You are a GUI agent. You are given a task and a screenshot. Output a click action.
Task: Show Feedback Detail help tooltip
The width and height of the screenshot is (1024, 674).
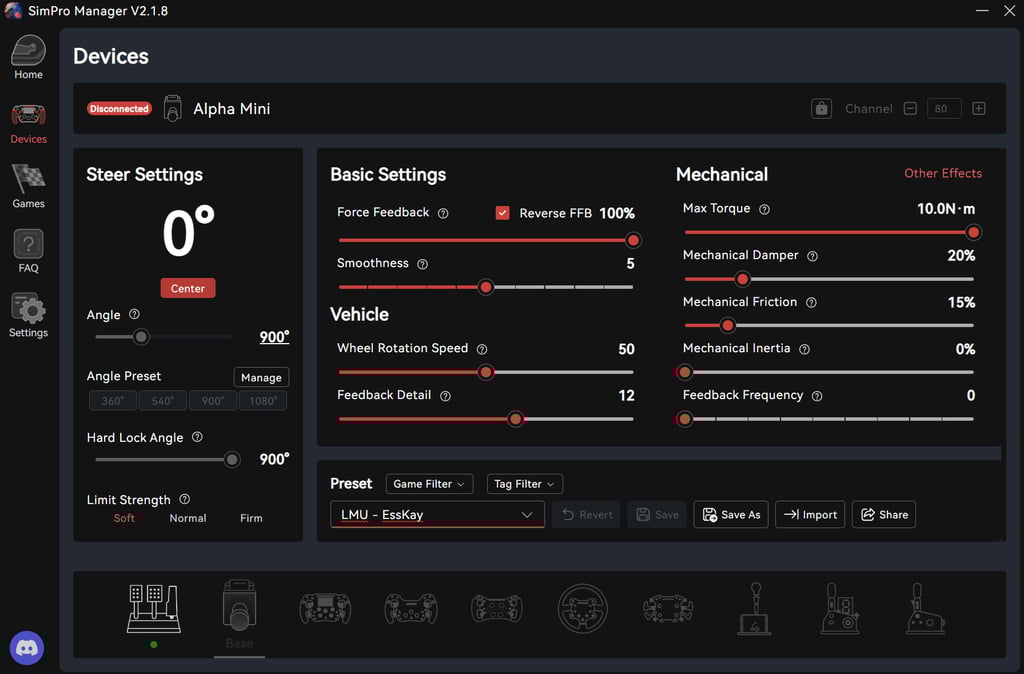tap(445, 396)
